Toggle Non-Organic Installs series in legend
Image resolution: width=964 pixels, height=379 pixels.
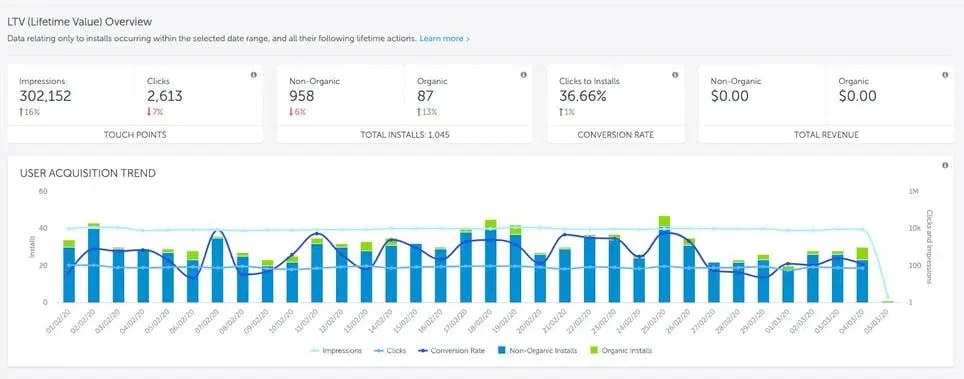[538, 351]
